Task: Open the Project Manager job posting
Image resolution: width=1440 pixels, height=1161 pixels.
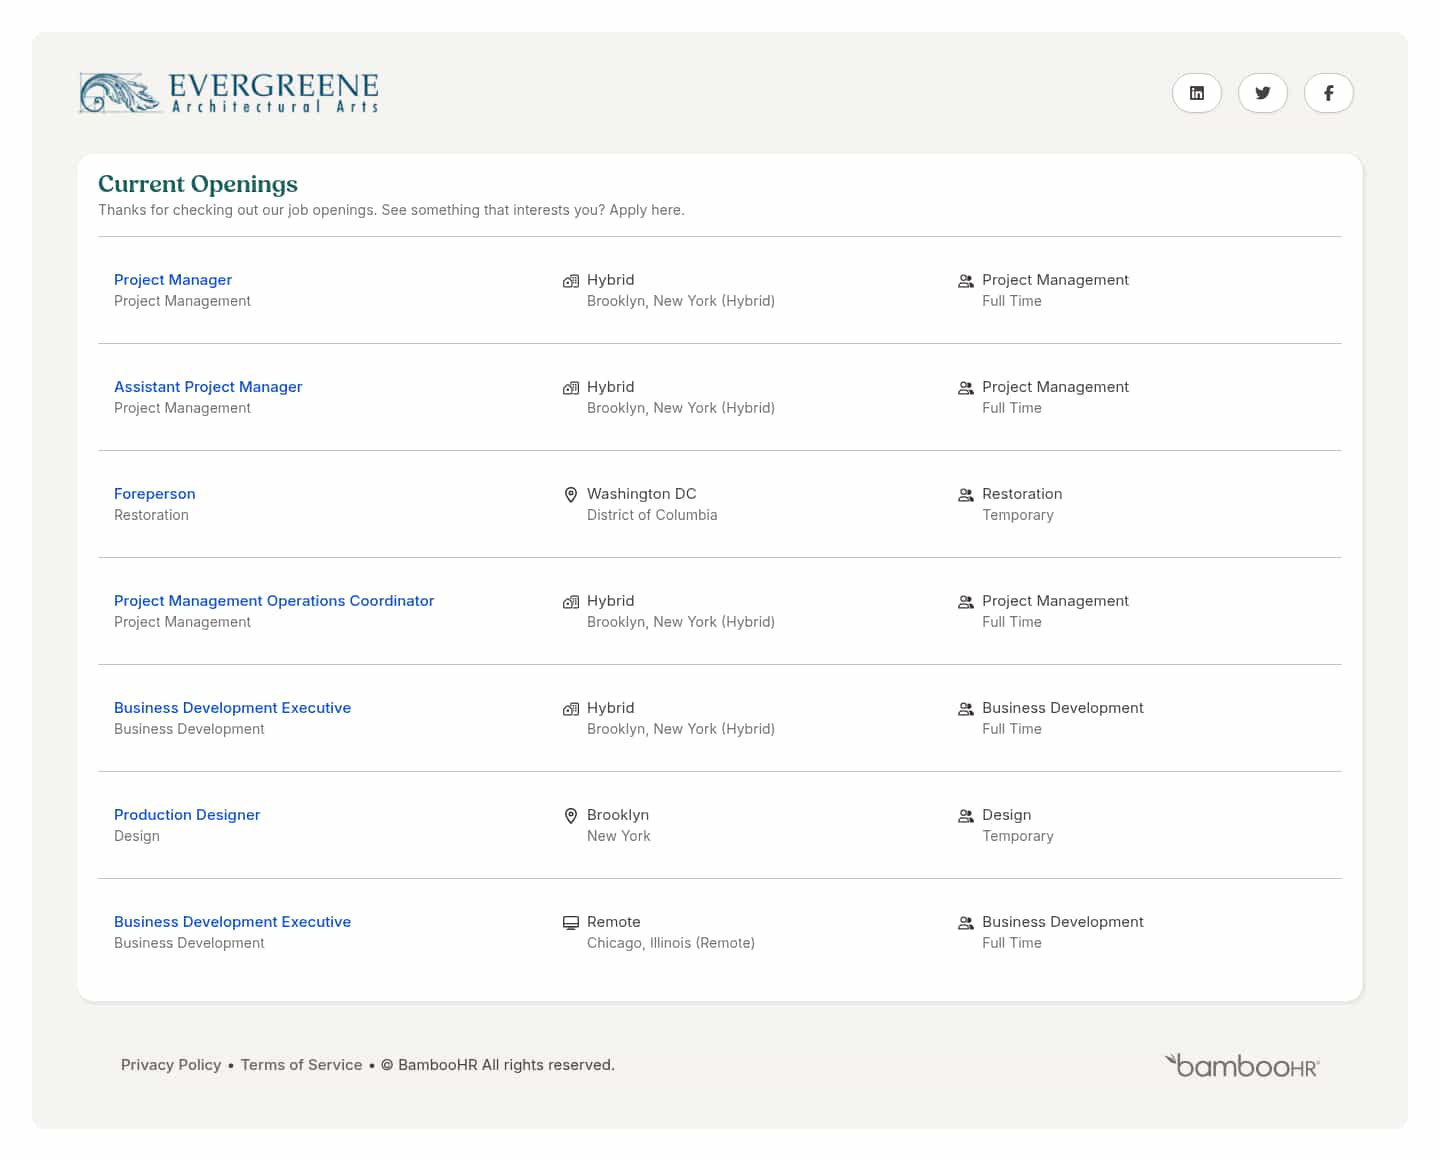Action: (x=173, y=280)
